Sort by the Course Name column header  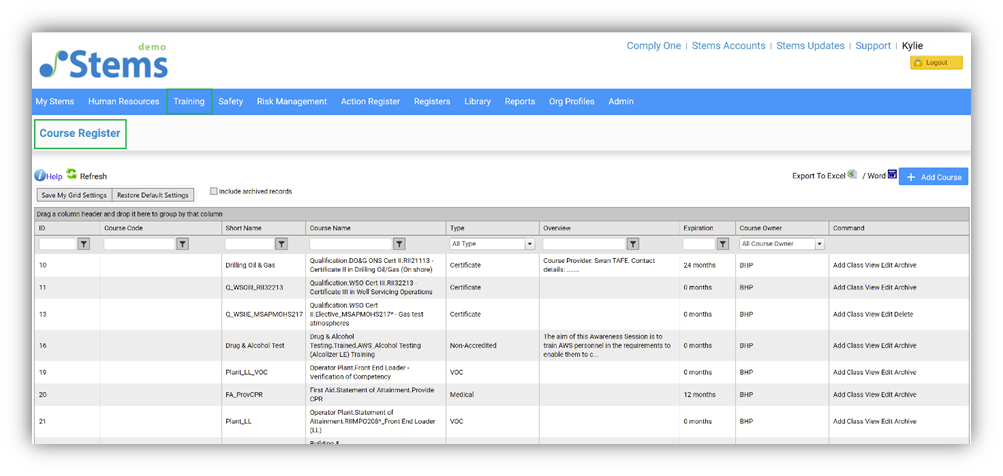point(330,228)
